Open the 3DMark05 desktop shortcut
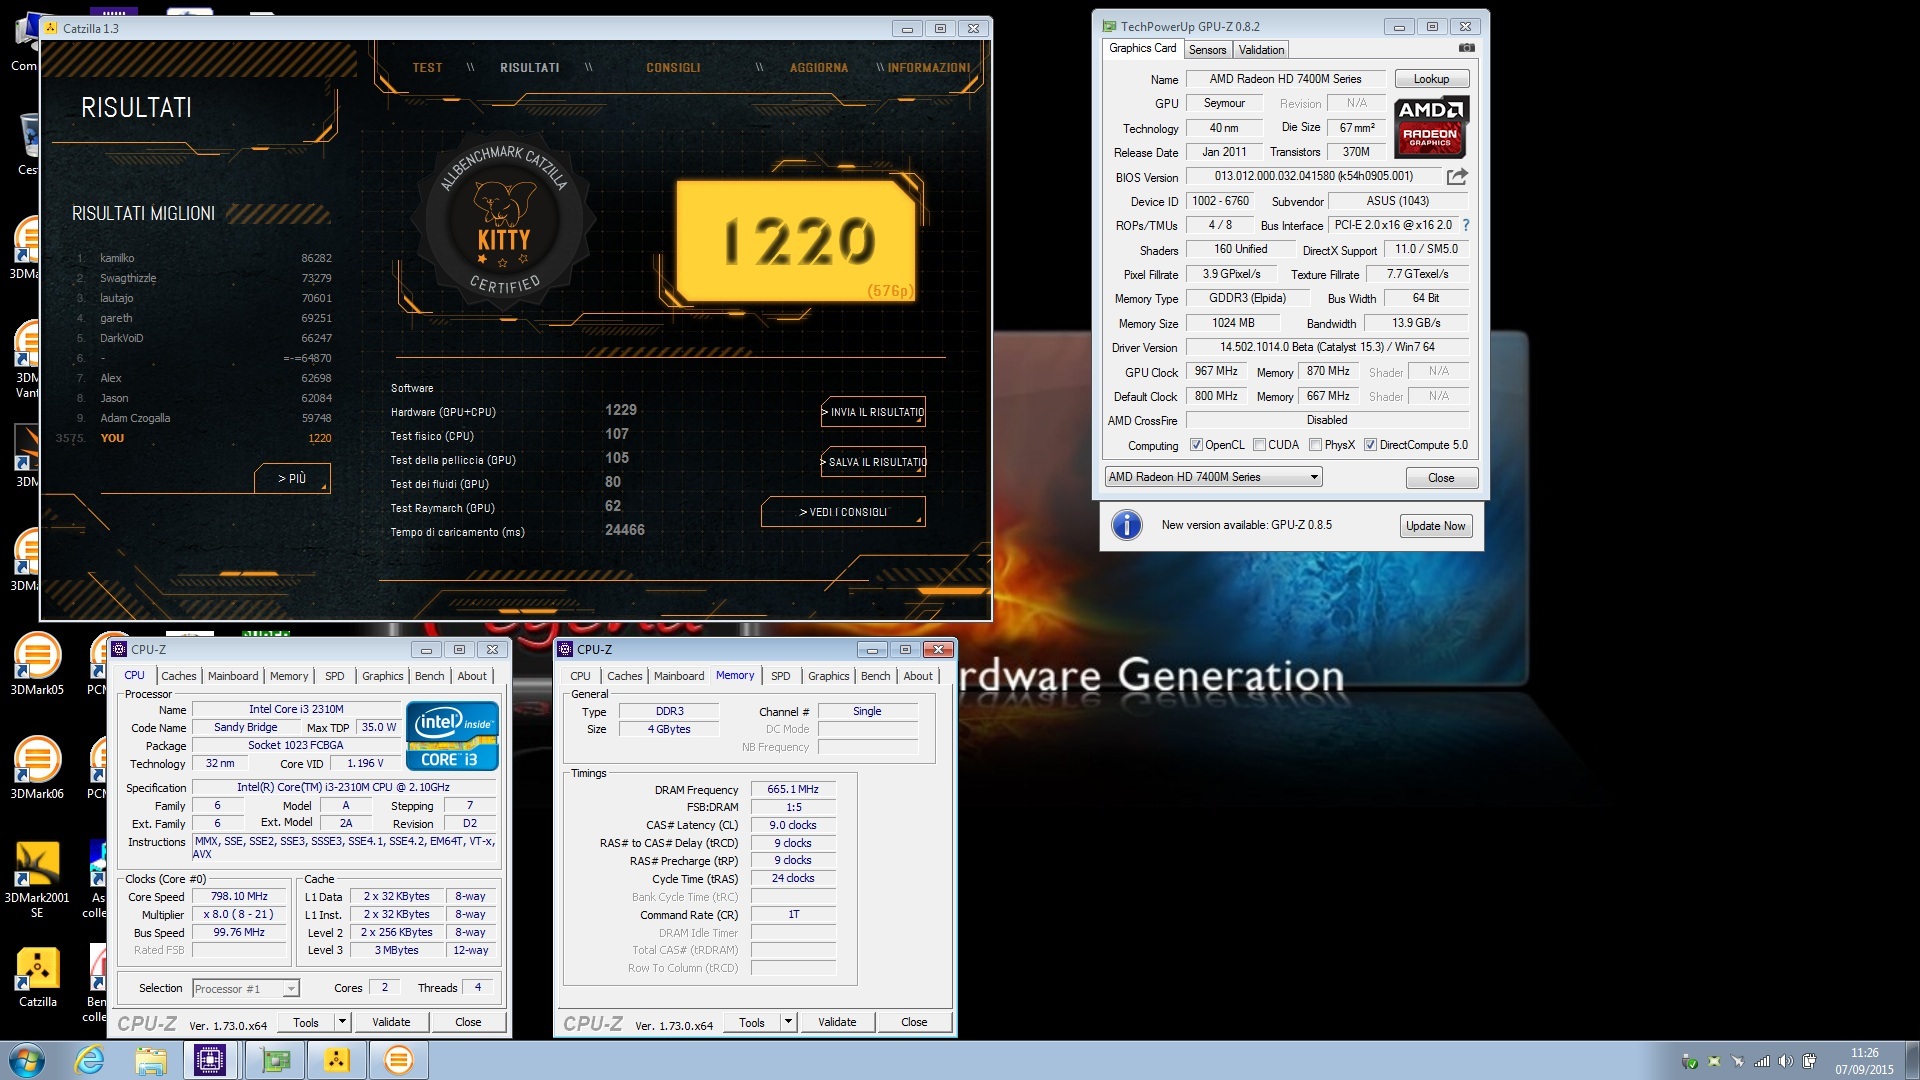 [37, 663]
